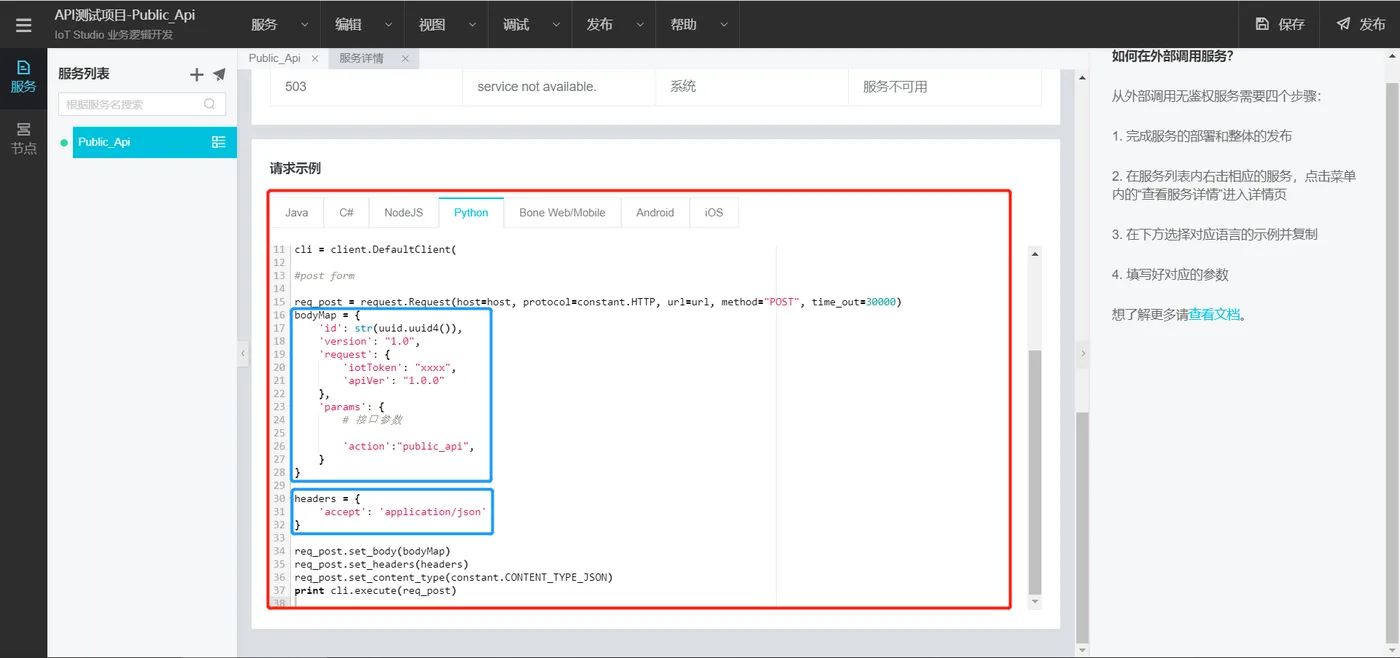Select the 服务 sidebar icon
Screen dimensions: 1400x658
click(23, 76)
